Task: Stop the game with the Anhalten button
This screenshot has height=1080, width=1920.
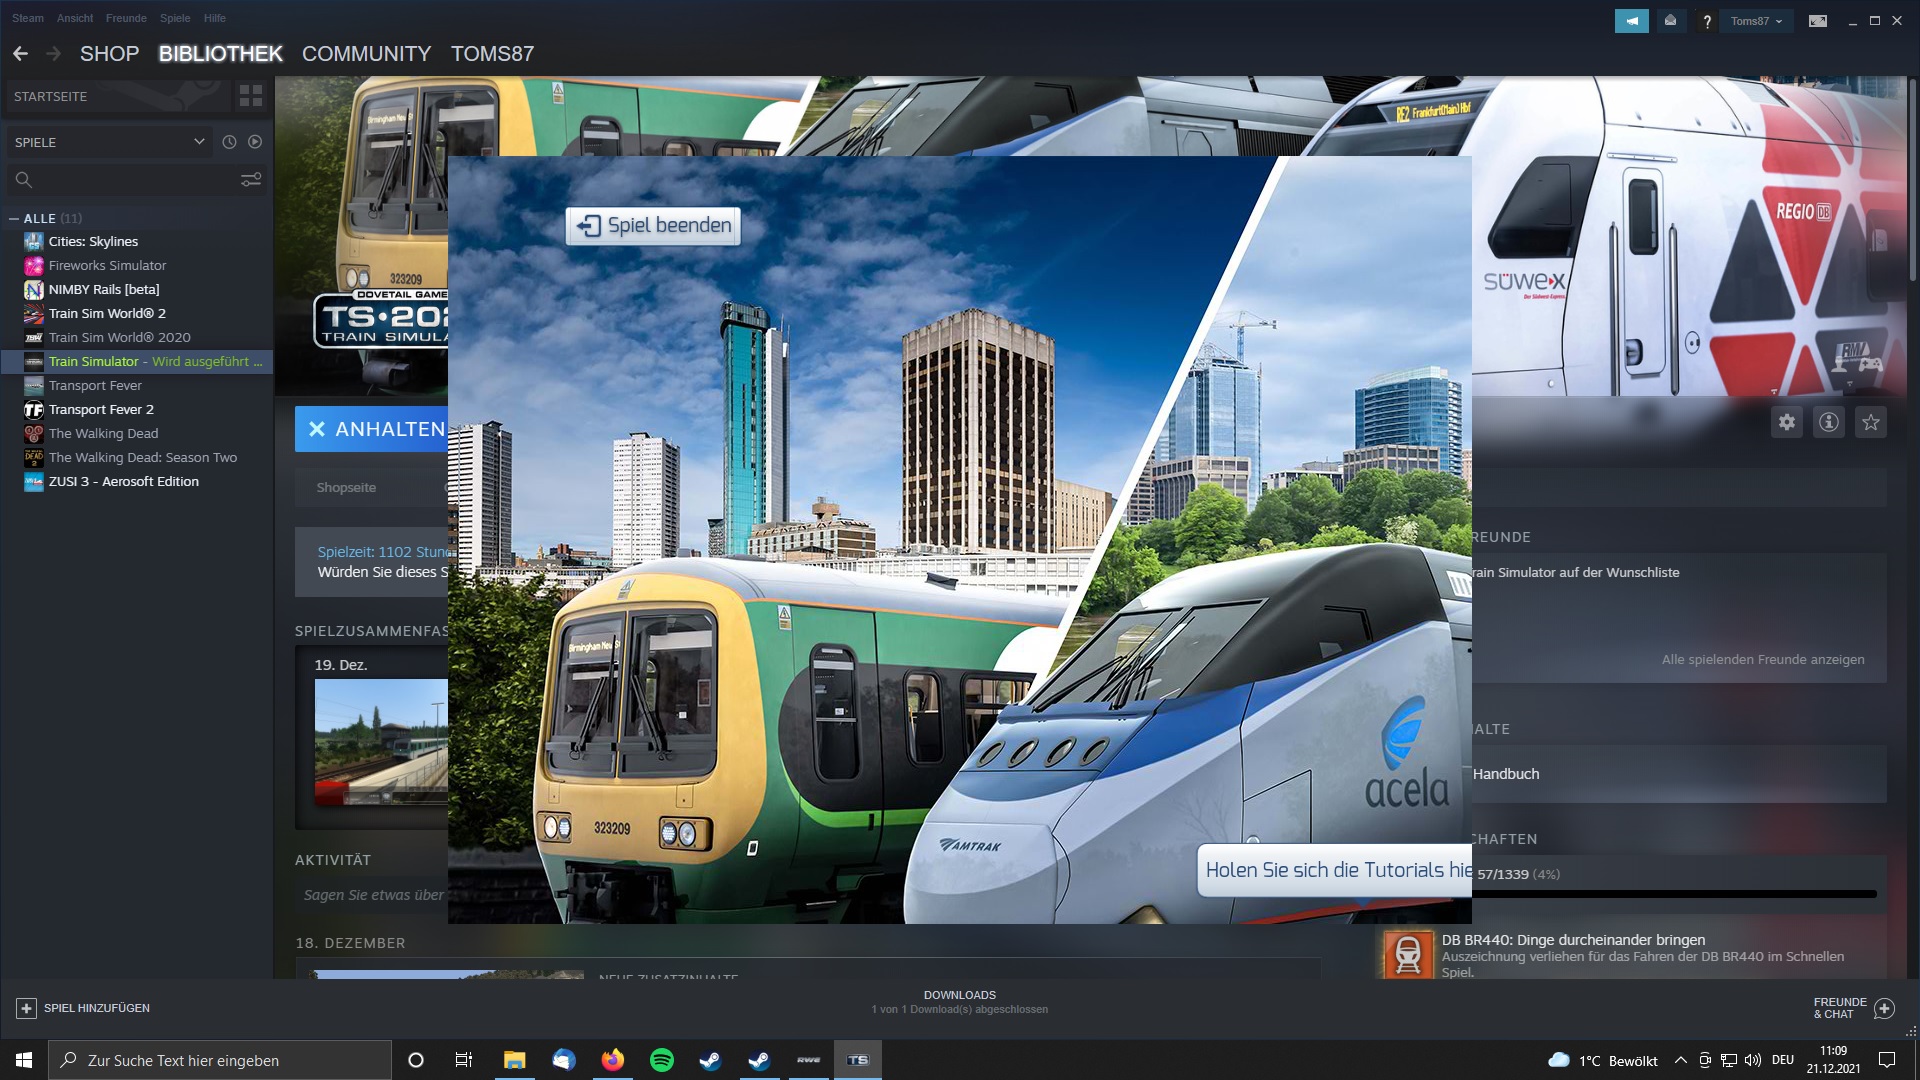Action: 372,429
